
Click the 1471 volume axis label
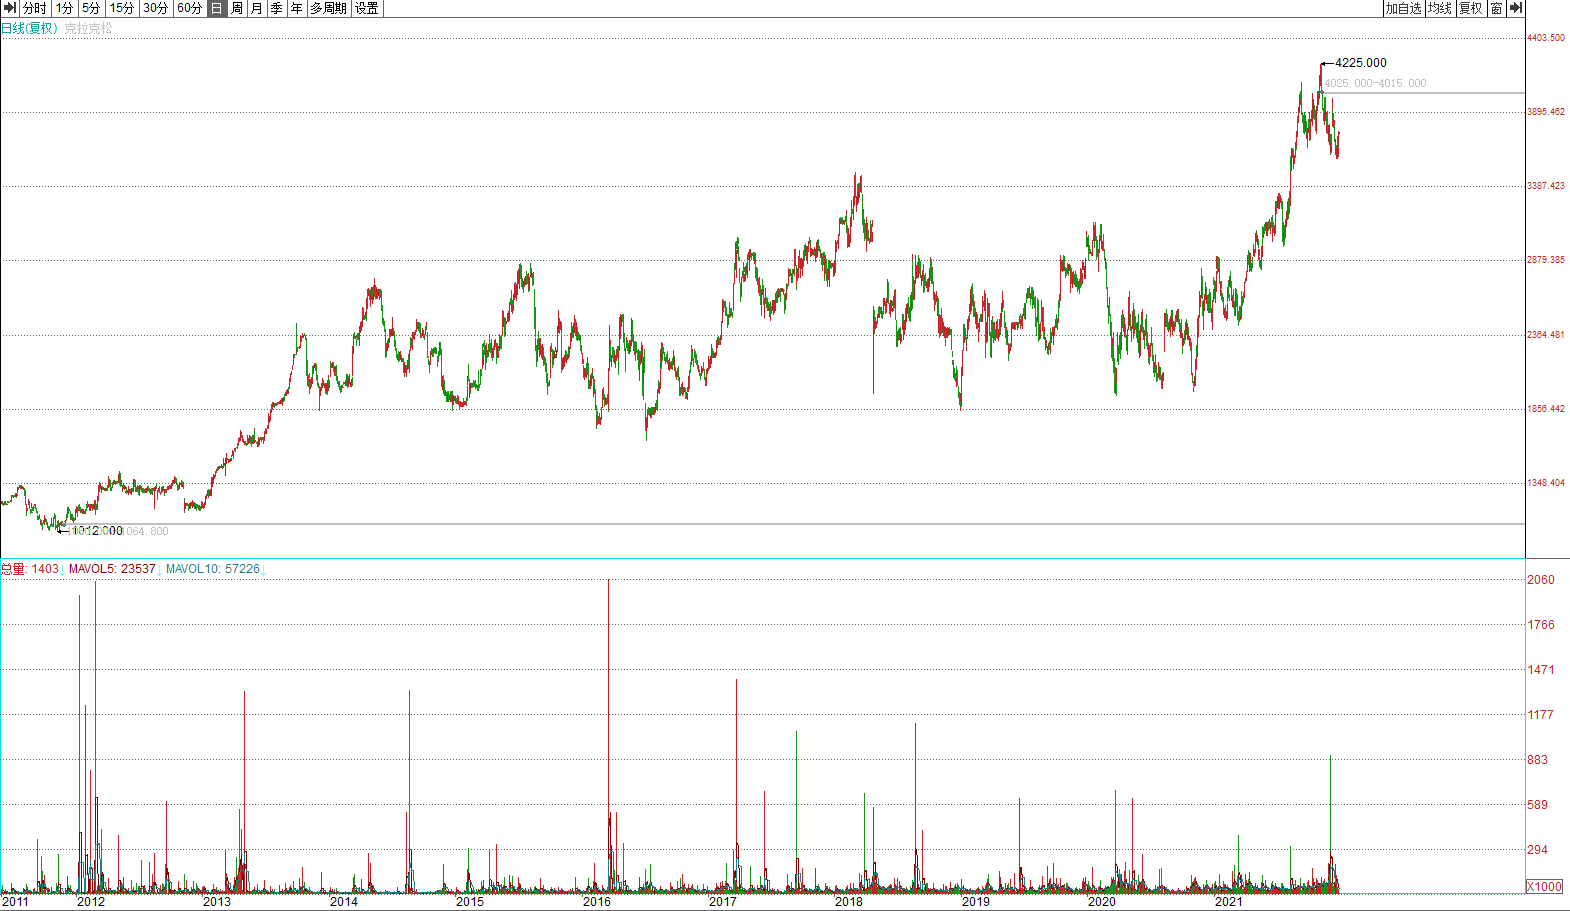point(1541,670)
